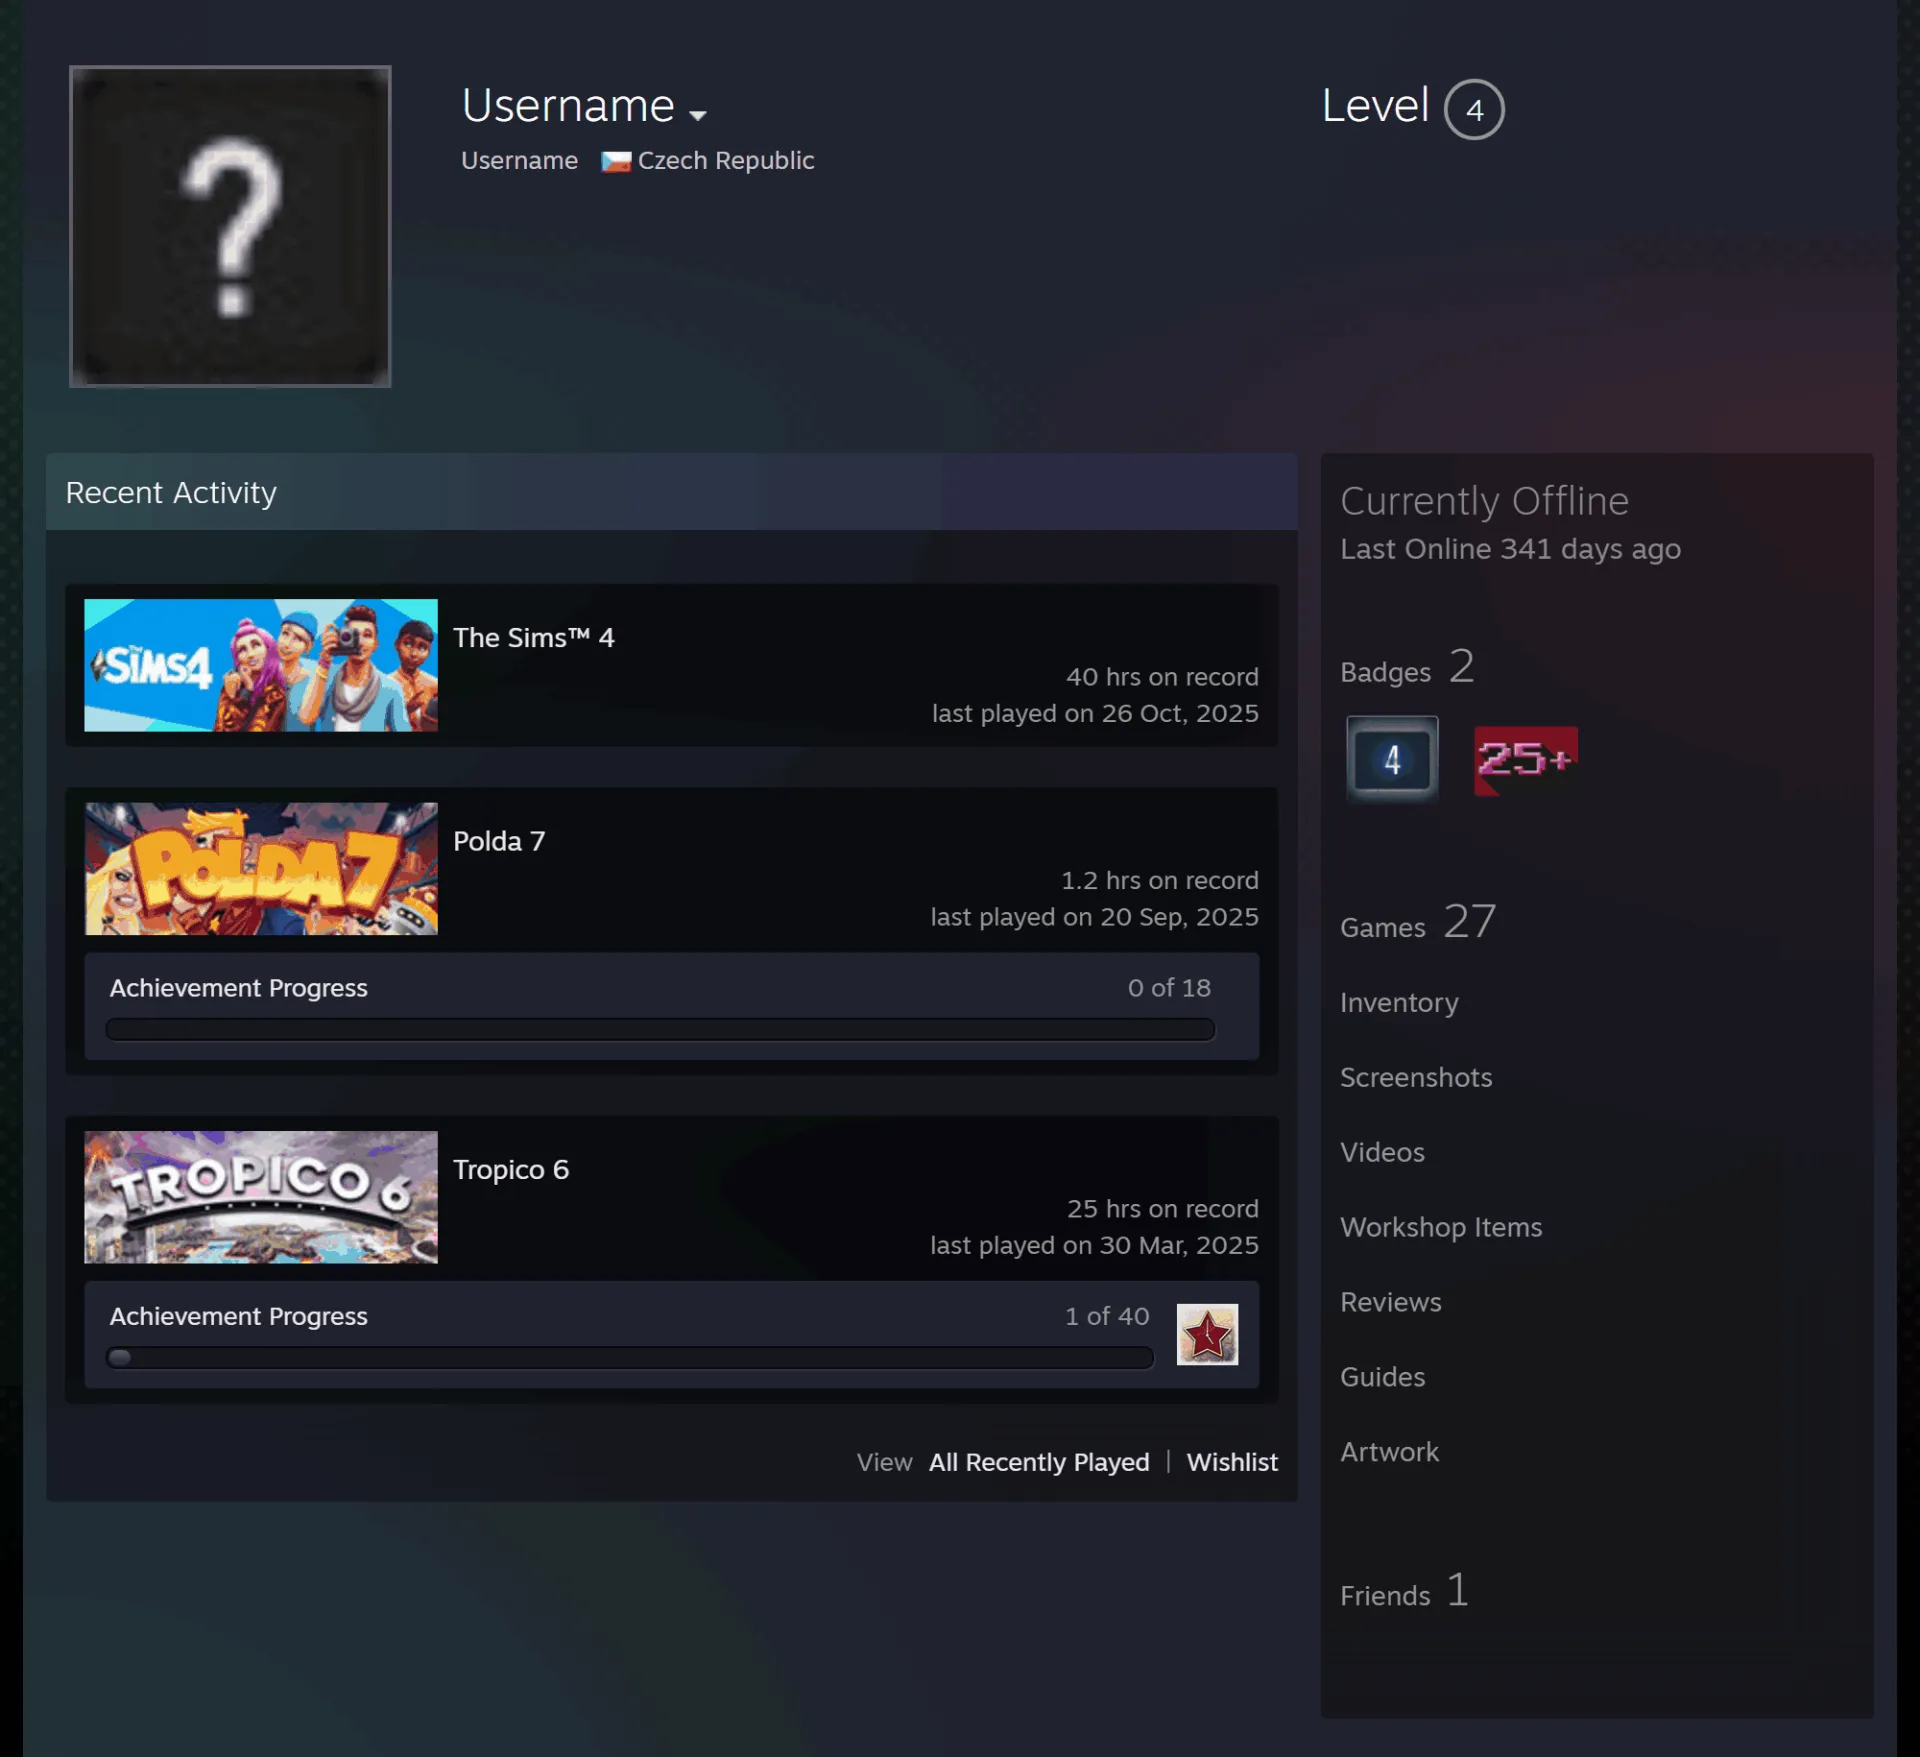This screenshot has height=1757, width=1920.
Task: Open the Badges section link
Action: pos(1407,668)
